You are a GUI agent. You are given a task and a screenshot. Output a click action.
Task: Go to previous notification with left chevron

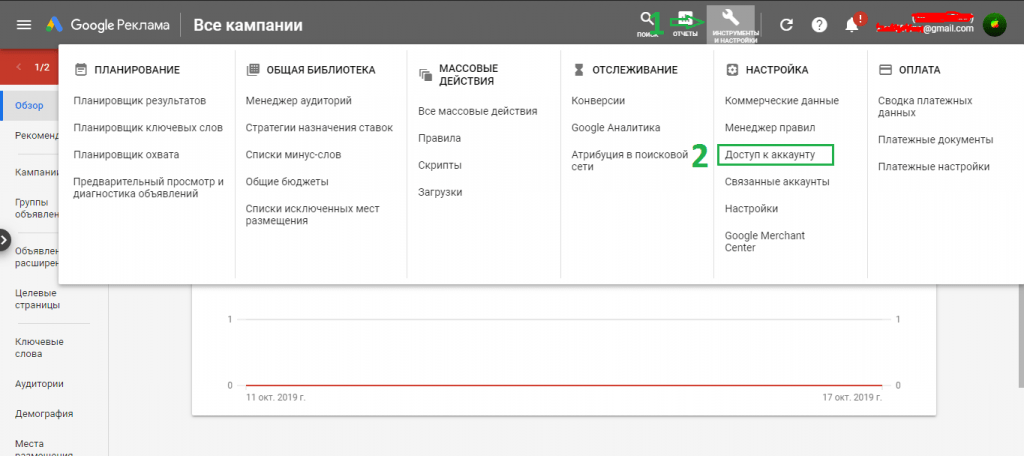click(18, 67)
